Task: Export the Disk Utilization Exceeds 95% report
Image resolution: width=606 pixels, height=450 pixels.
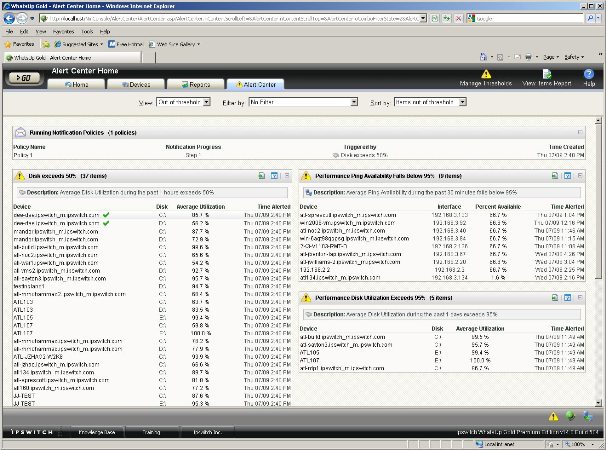Action: pyautogui.click(x=555, y=298)
